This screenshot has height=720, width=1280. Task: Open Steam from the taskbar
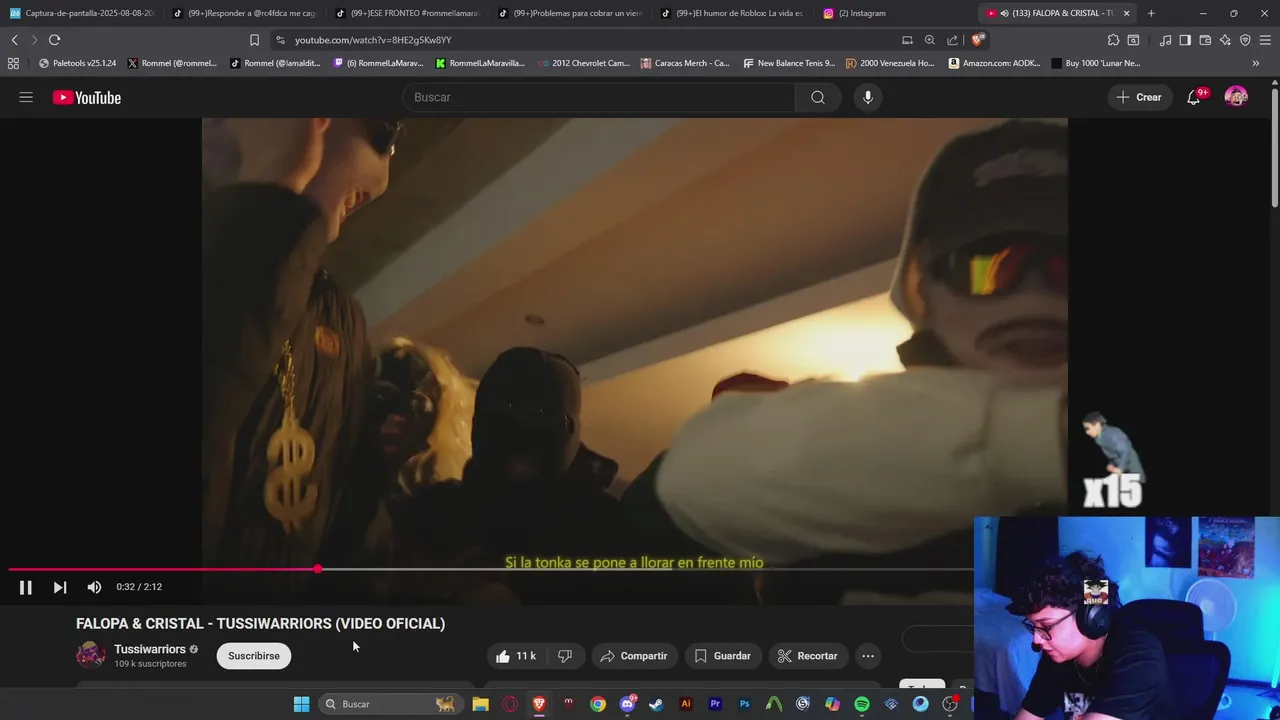656,704
